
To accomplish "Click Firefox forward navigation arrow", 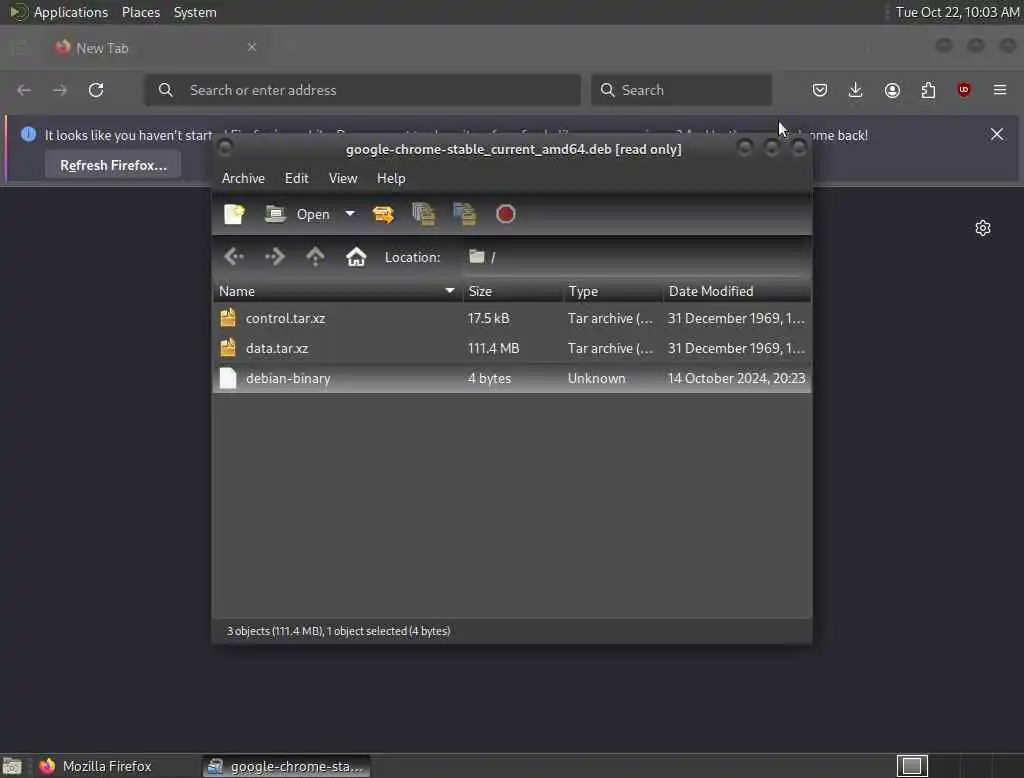I will point(60,90).
